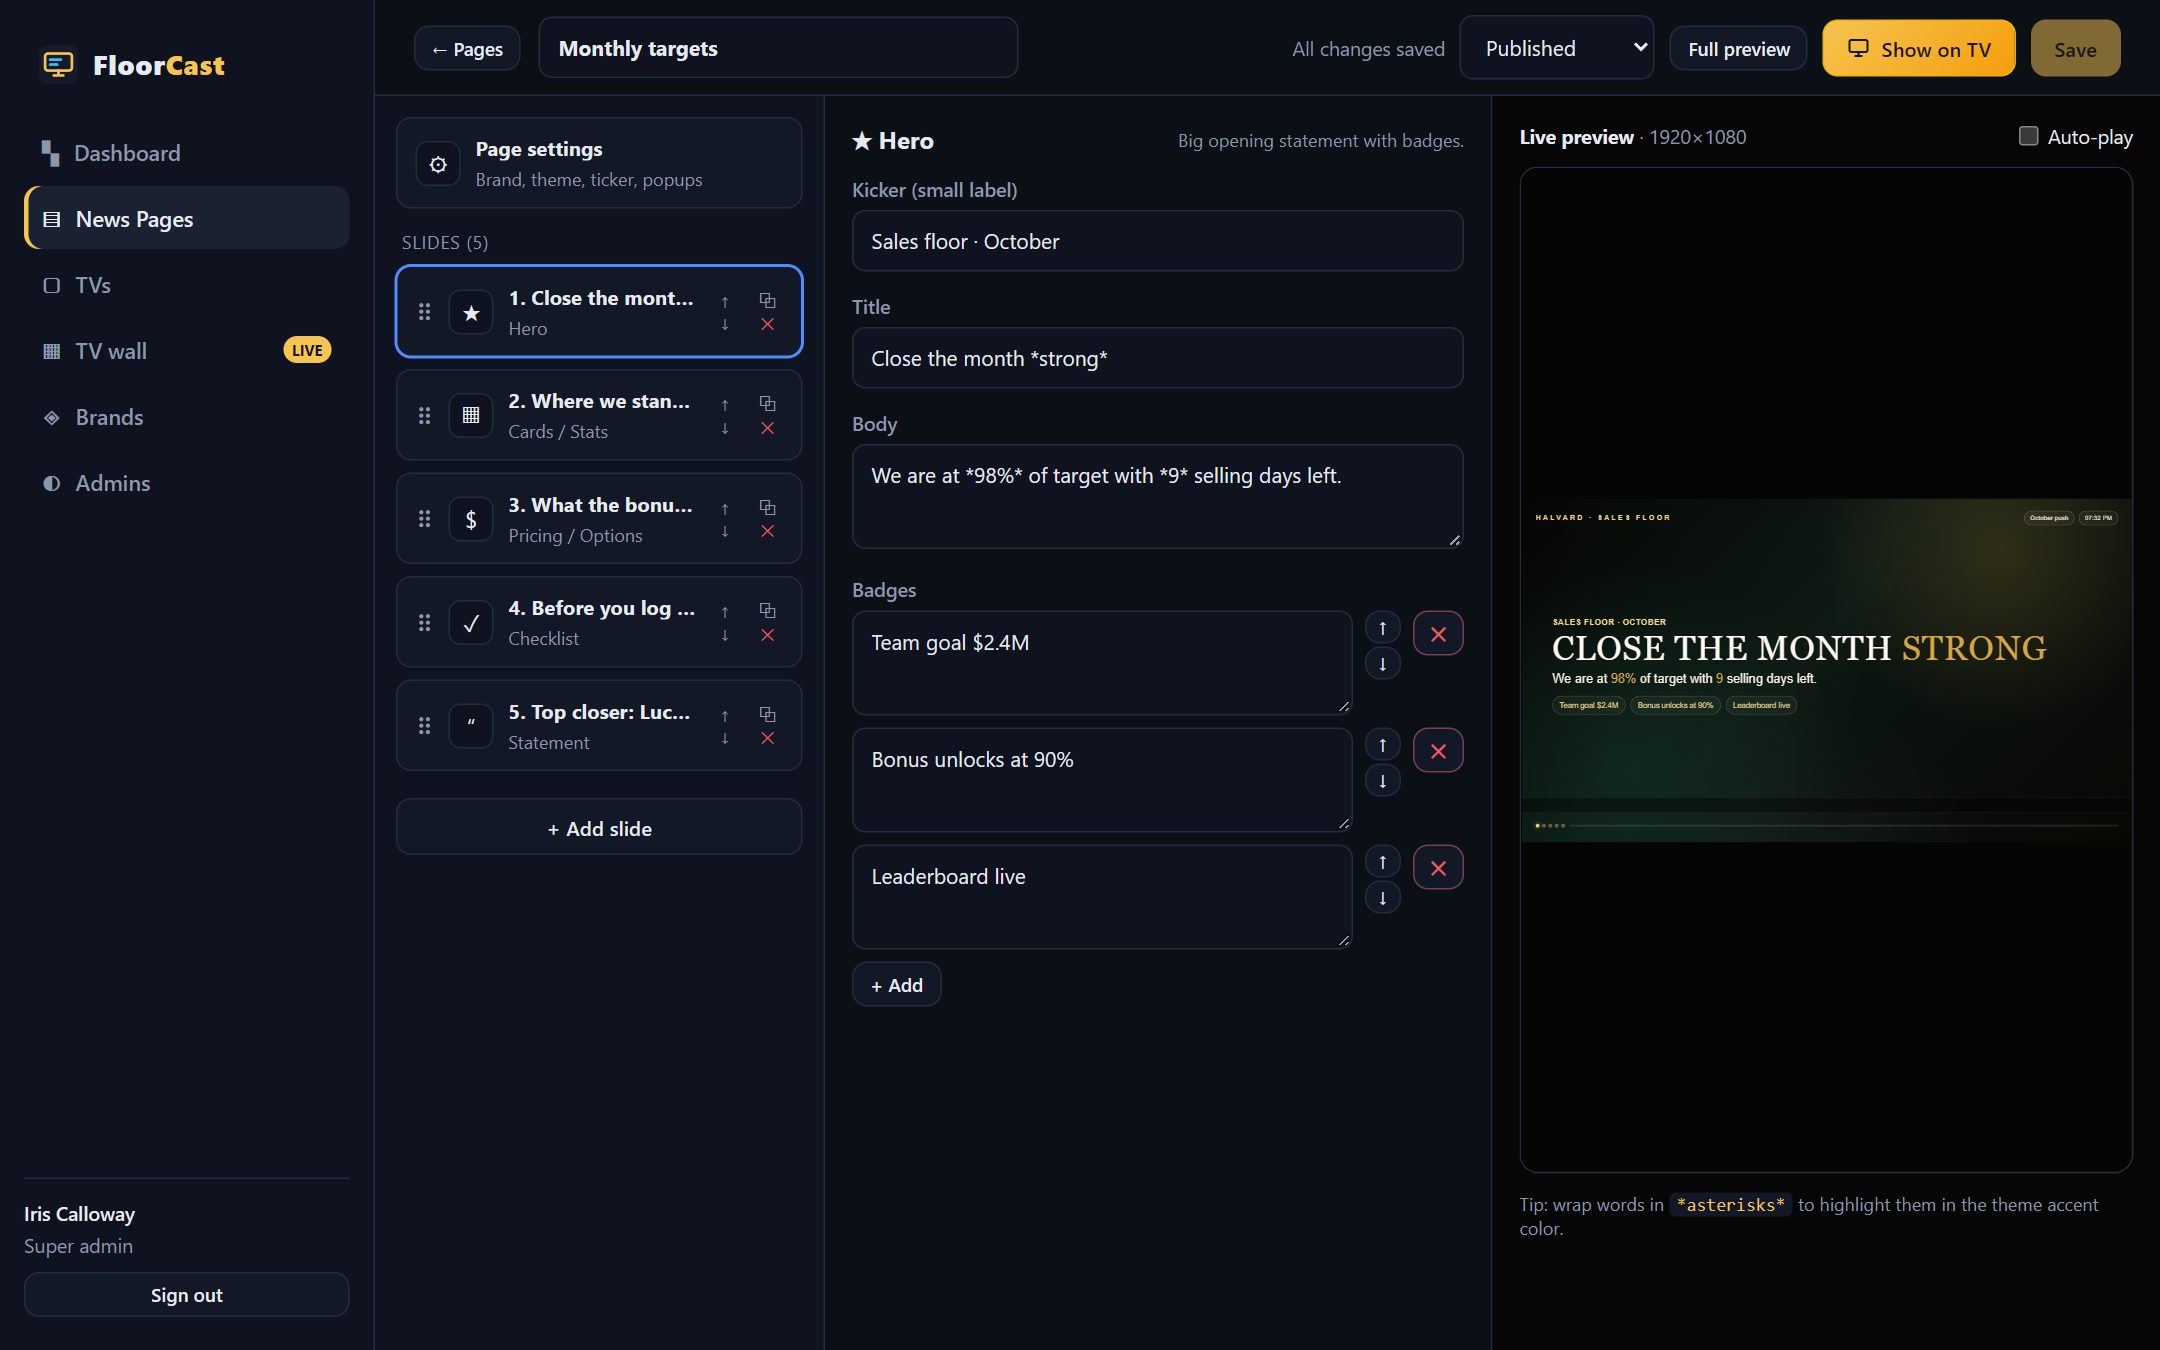Click Show on TV button
The height and width of the screenshot is (1350, 2160).
pyautogui.click(x=1918, y=49)
